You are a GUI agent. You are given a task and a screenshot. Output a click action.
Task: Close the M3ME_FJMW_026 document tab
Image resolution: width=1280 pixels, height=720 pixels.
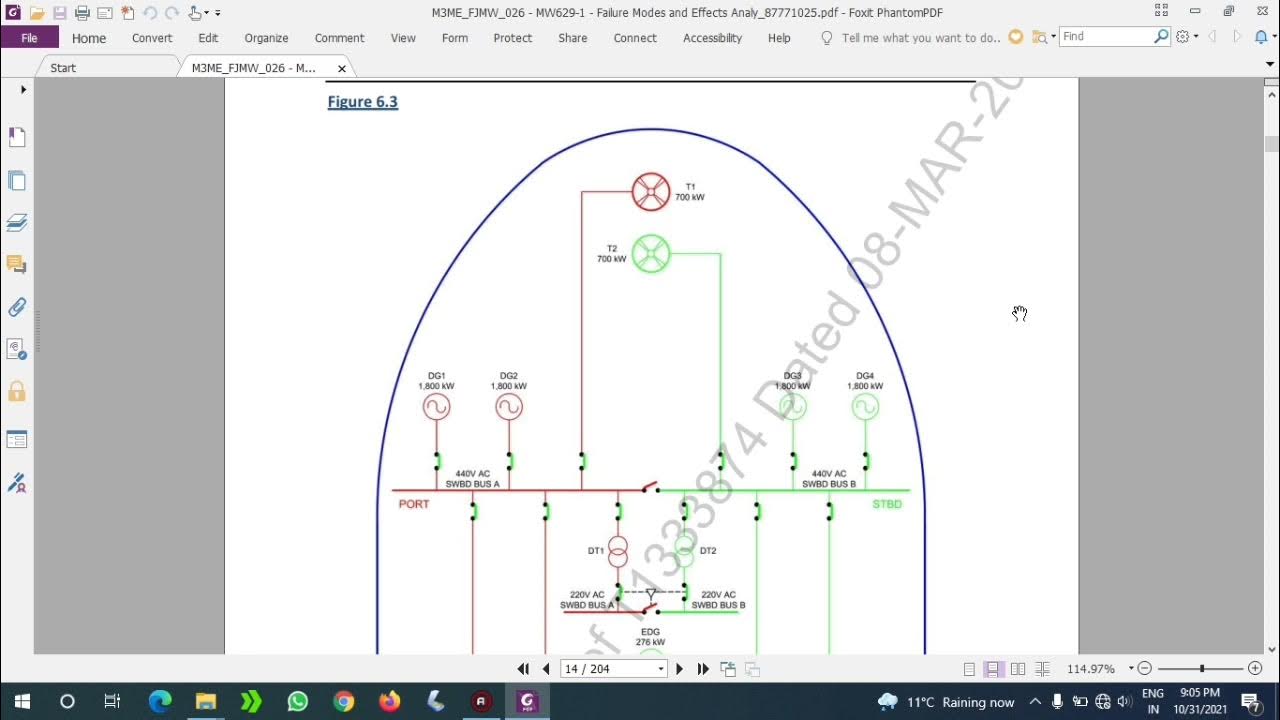click(342, 69)
